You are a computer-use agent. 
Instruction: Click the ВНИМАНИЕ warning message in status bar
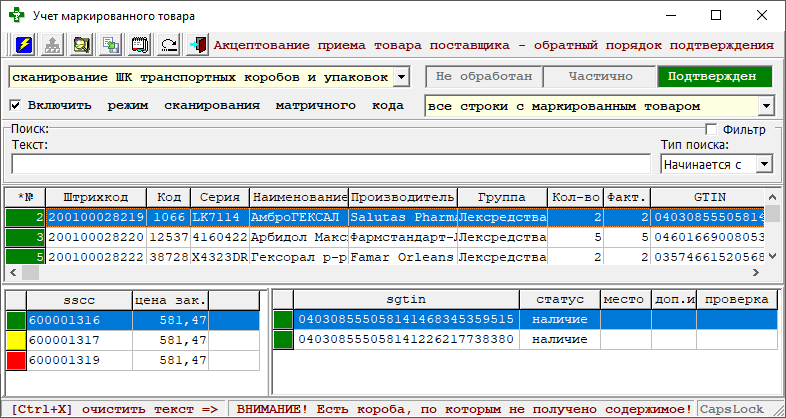tap(464, 409)
